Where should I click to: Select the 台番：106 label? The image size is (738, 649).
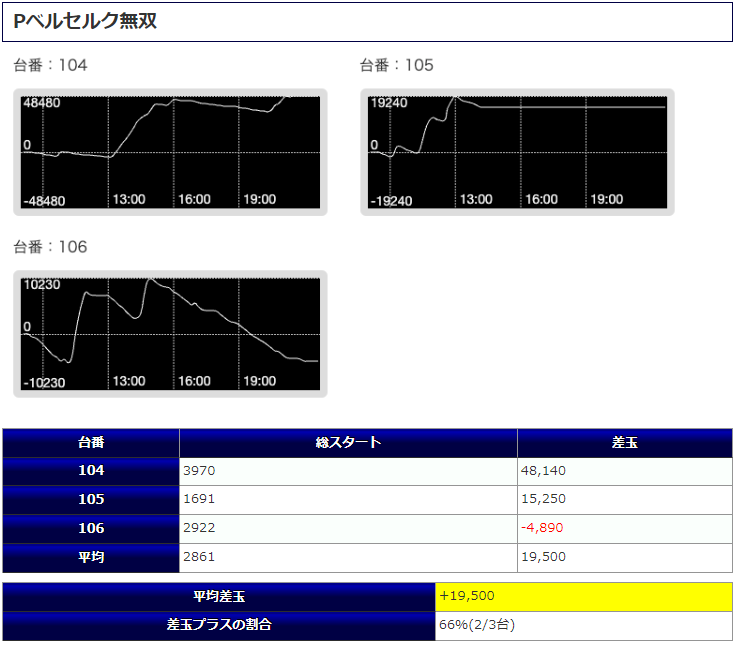(x=50, y=247)
